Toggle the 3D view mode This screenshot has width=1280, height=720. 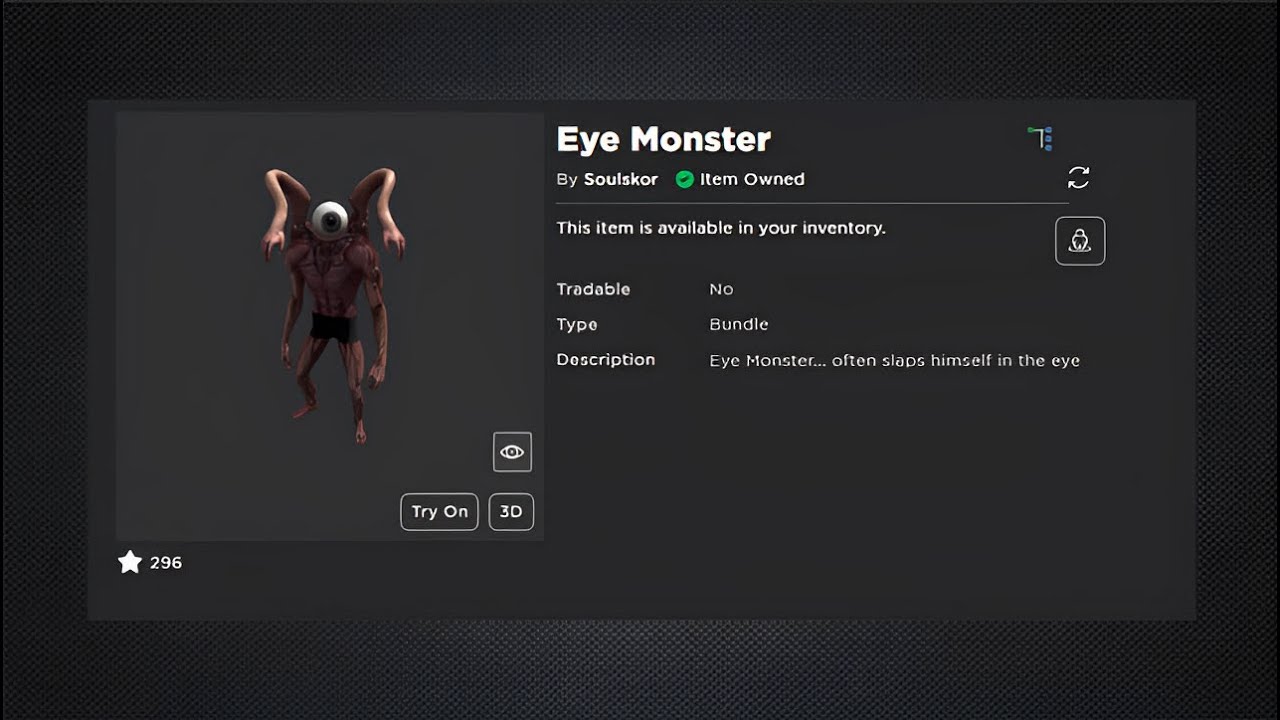point(511,512)
